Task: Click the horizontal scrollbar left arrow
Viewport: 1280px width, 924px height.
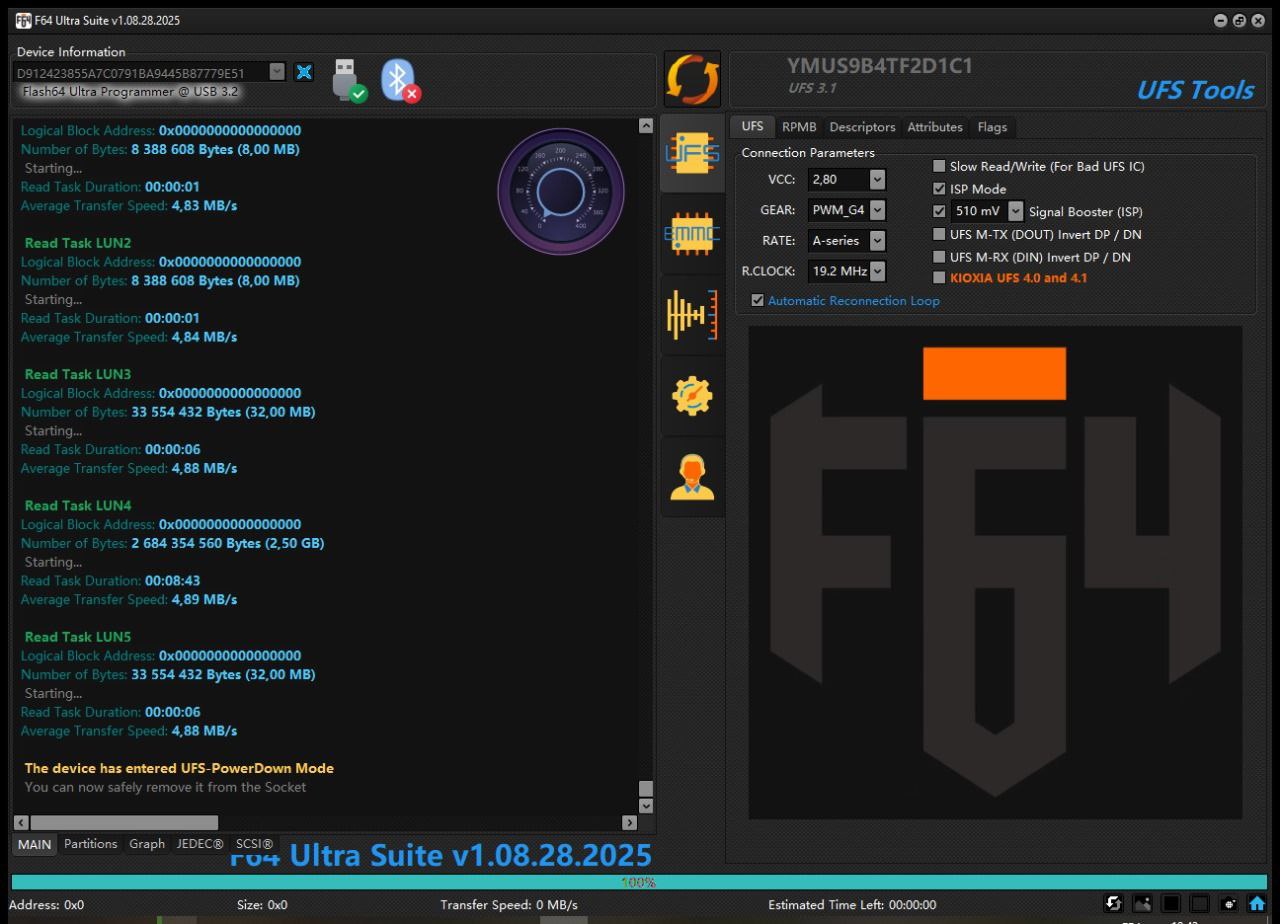Action: coord(20,822)
